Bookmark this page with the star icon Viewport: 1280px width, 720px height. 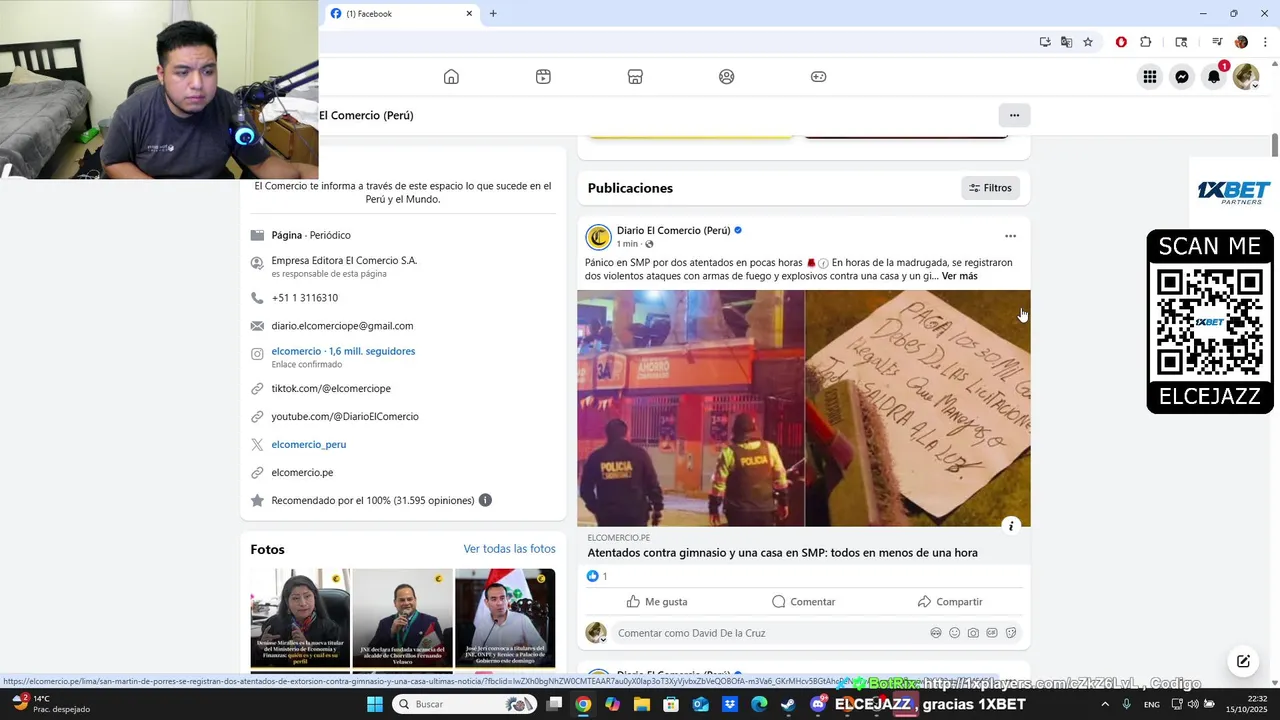coord(1088,42)
